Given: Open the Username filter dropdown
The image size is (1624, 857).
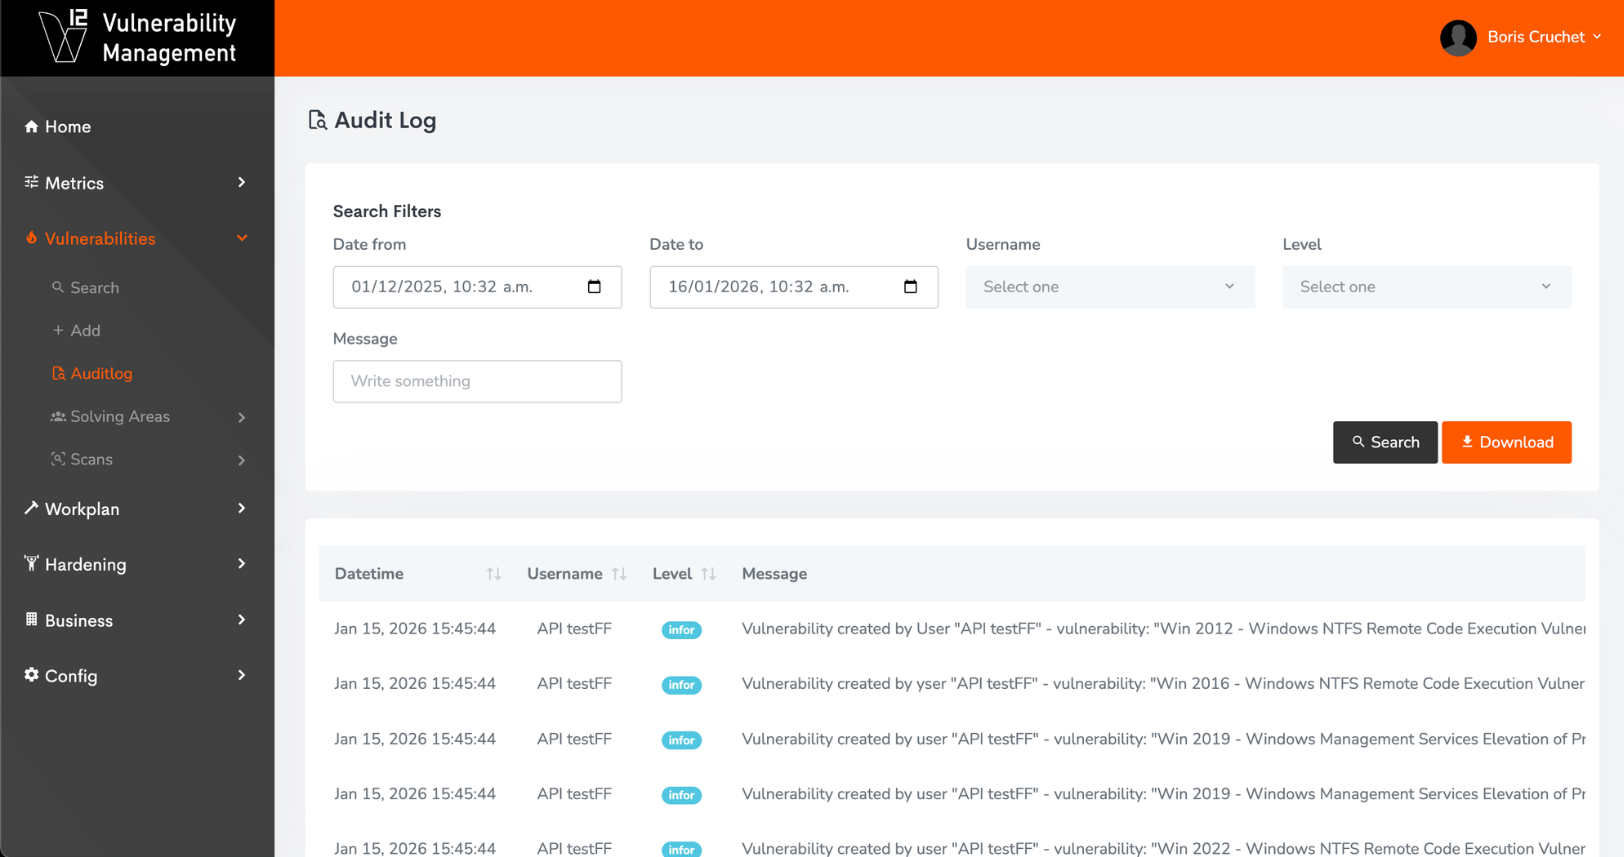Looking at the screenshot, I should pos(1109,287).
